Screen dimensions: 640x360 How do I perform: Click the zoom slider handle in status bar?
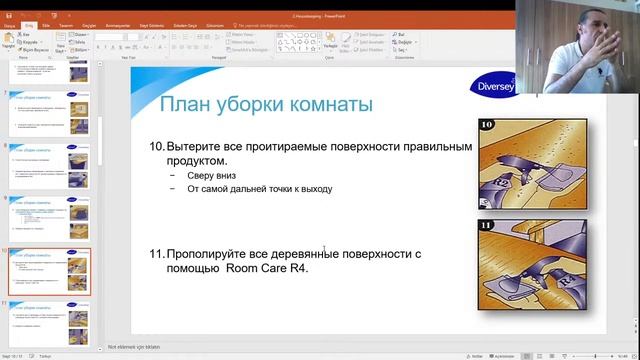595,356
